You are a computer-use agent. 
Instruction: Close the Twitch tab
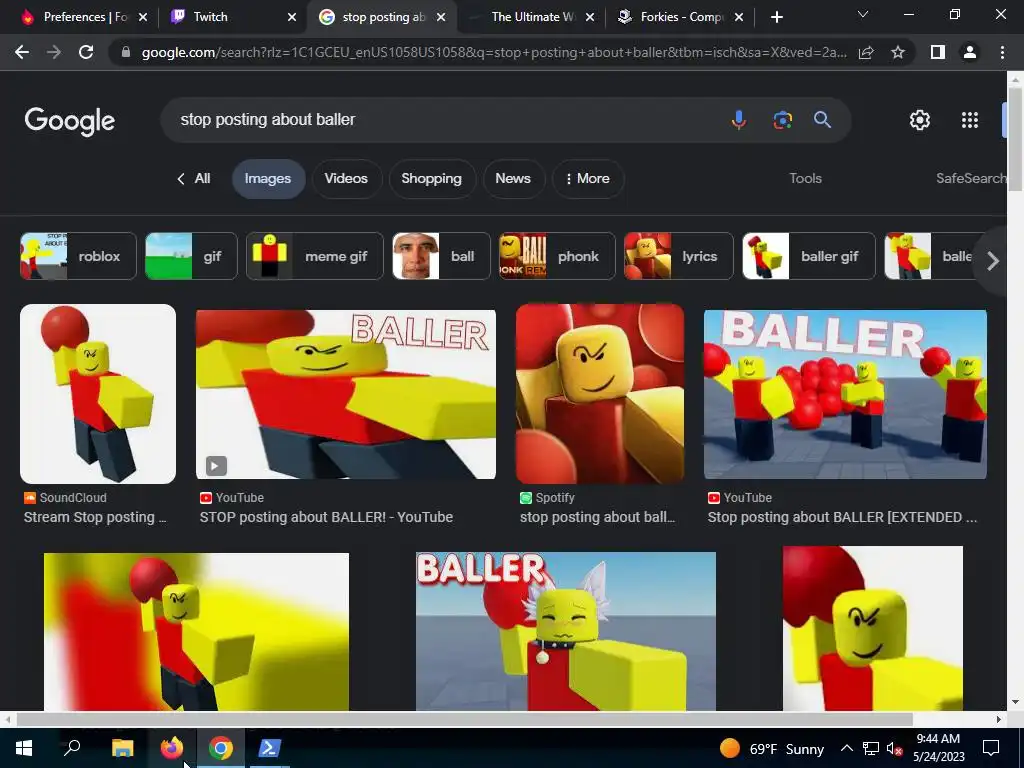pyautogui.click(x=292, y=17)
